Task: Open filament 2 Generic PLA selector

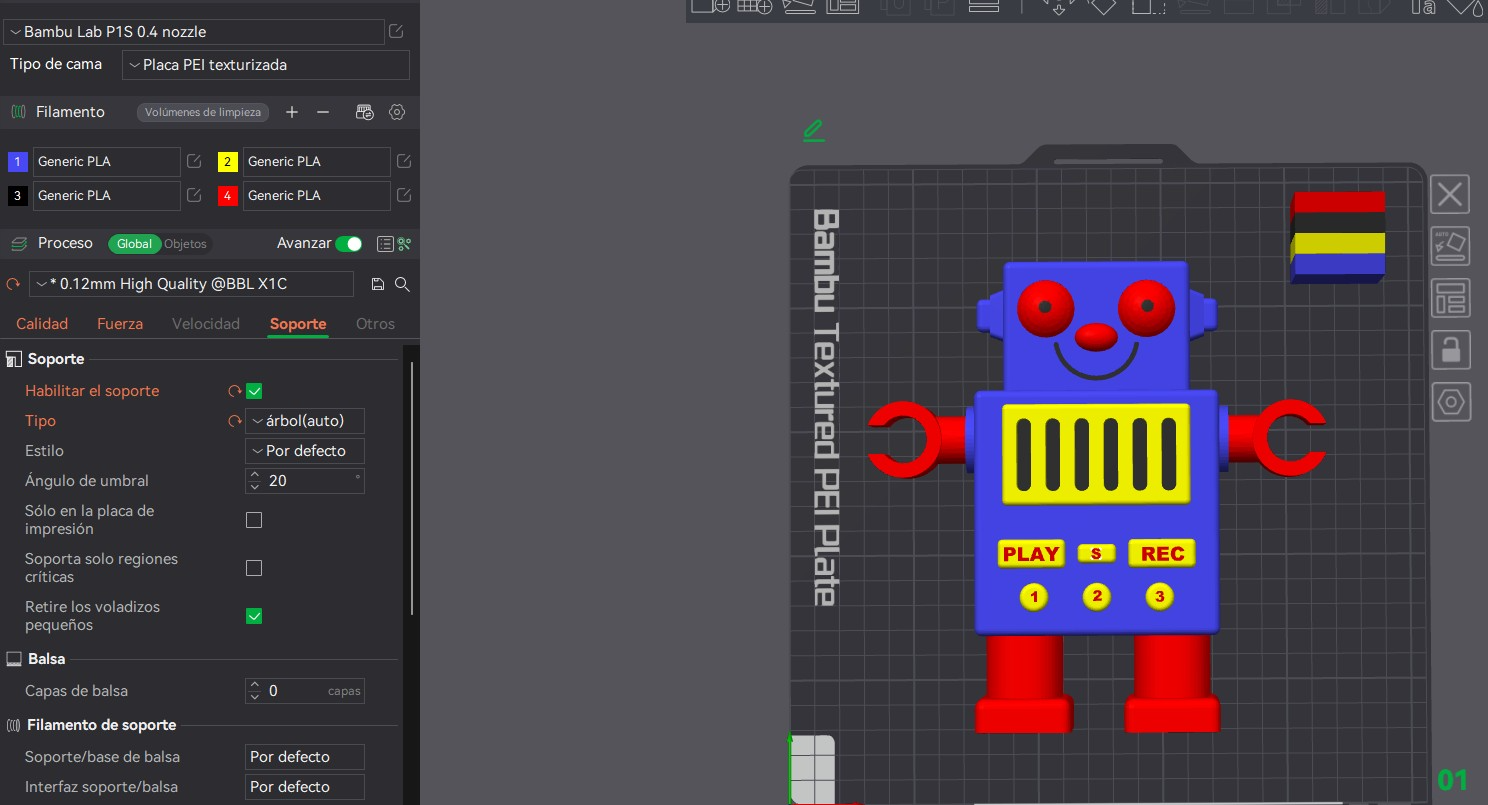Action: (316, 161)
